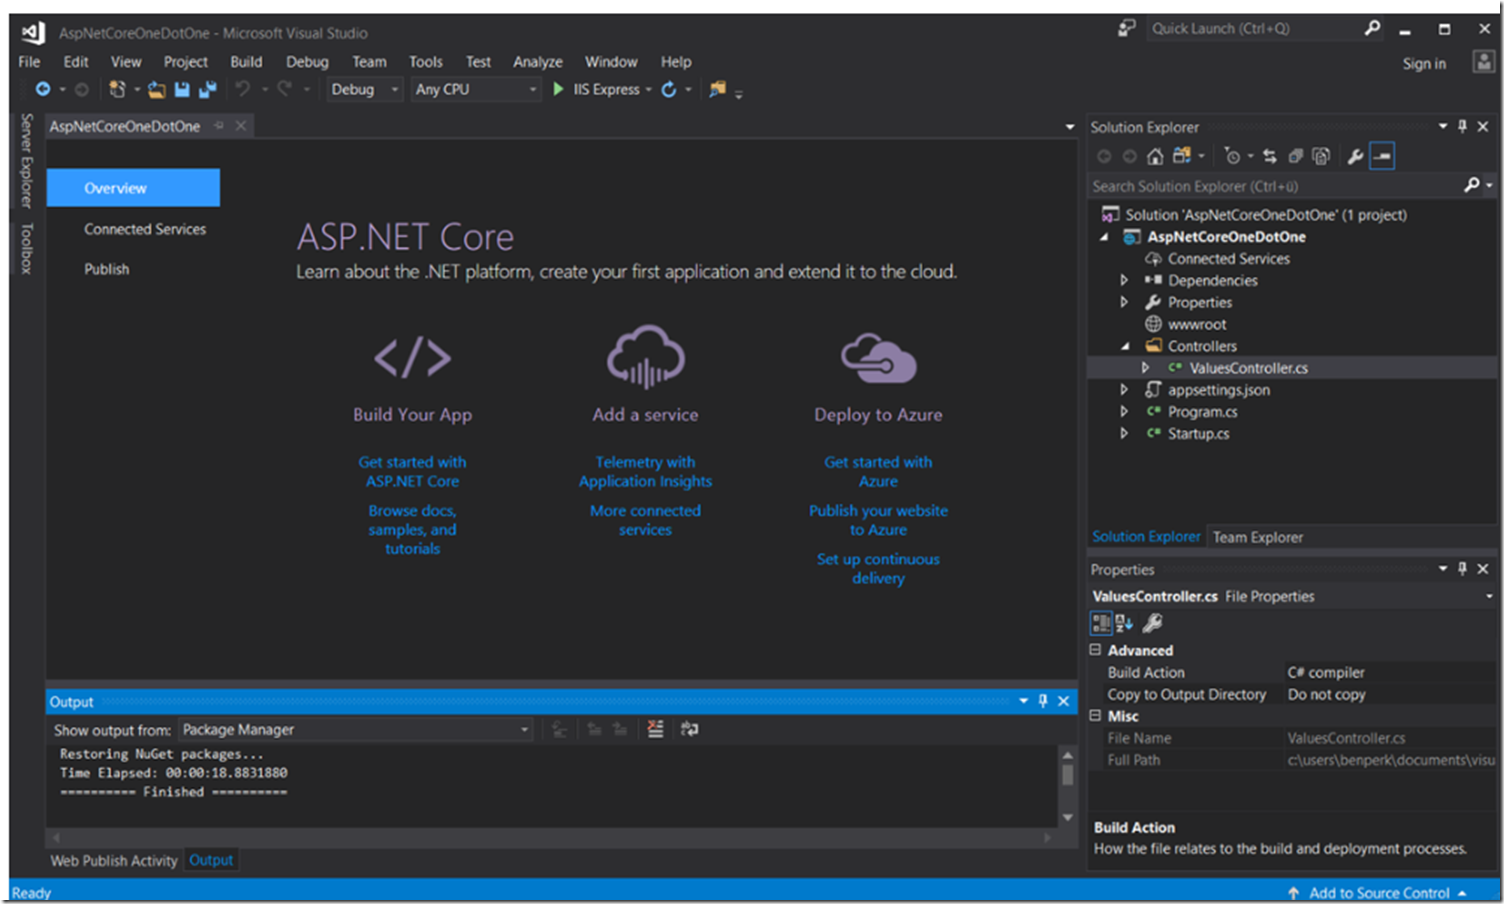
Task: Start debugging with green play icon
Action: (558, 89)
